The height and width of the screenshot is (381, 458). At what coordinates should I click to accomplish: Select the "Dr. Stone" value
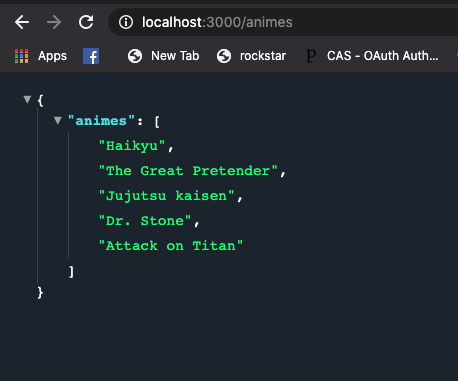point(145,221)
